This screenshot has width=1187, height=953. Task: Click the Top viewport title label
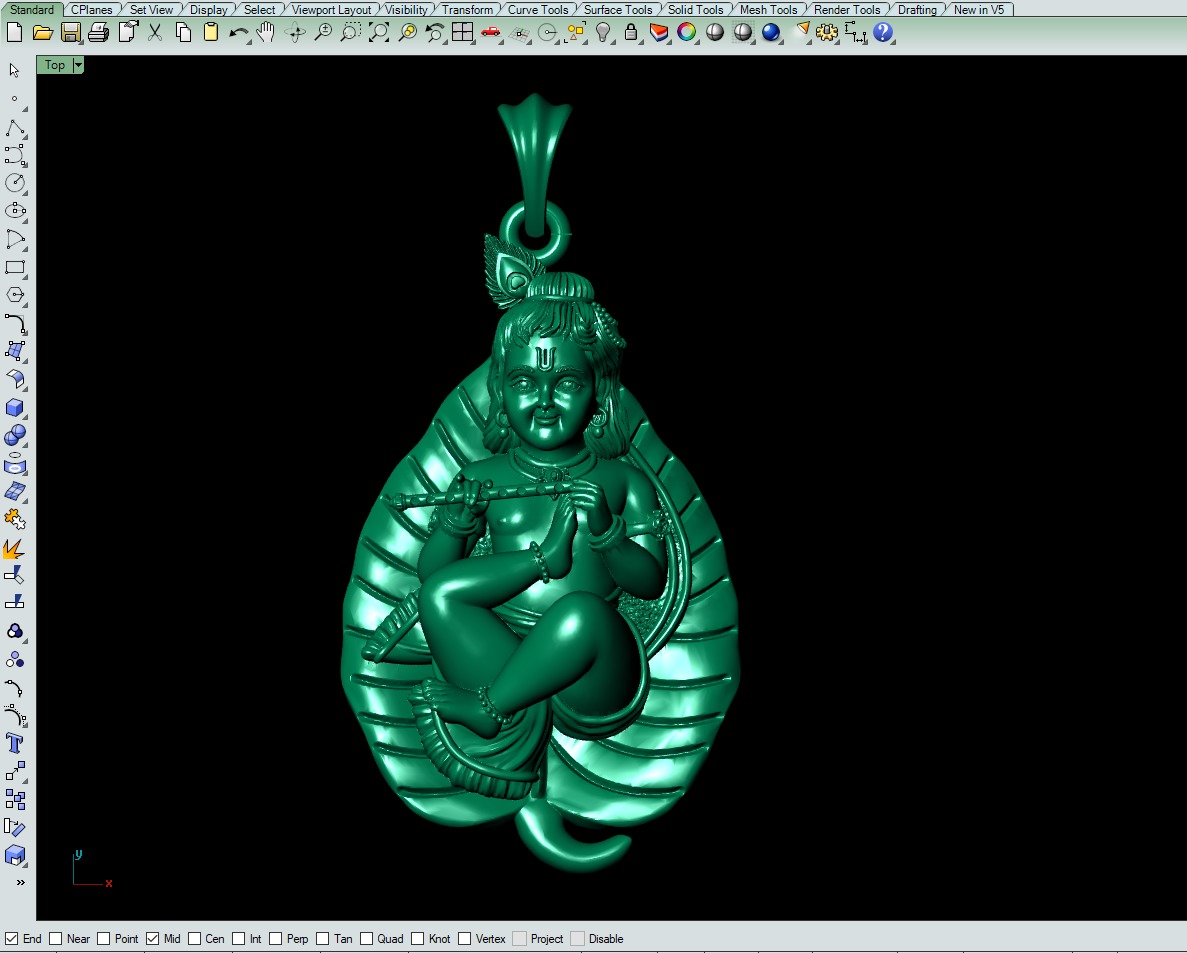click(55, 65)
